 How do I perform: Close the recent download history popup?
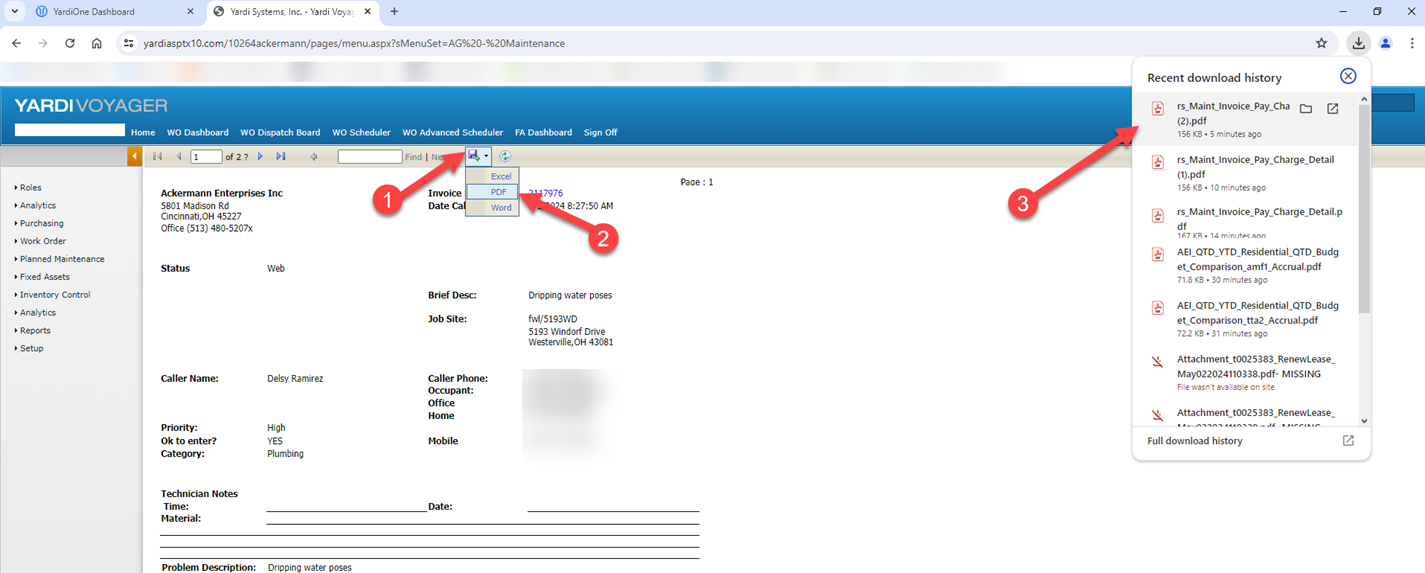coord(1347,76)
